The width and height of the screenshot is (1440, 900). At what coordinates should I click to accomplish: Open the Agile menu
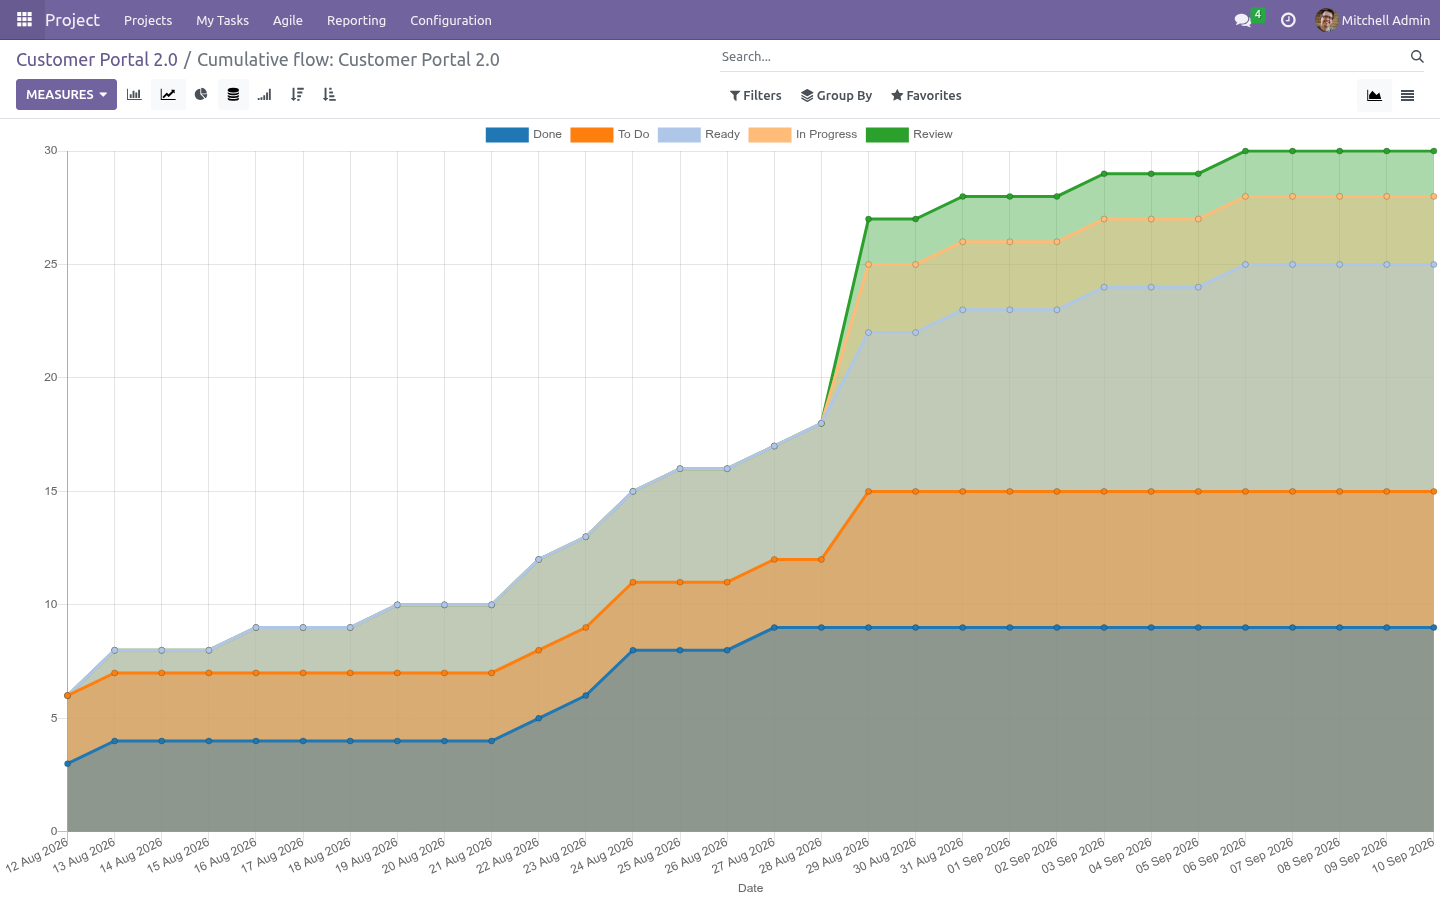tap(288, 20)
